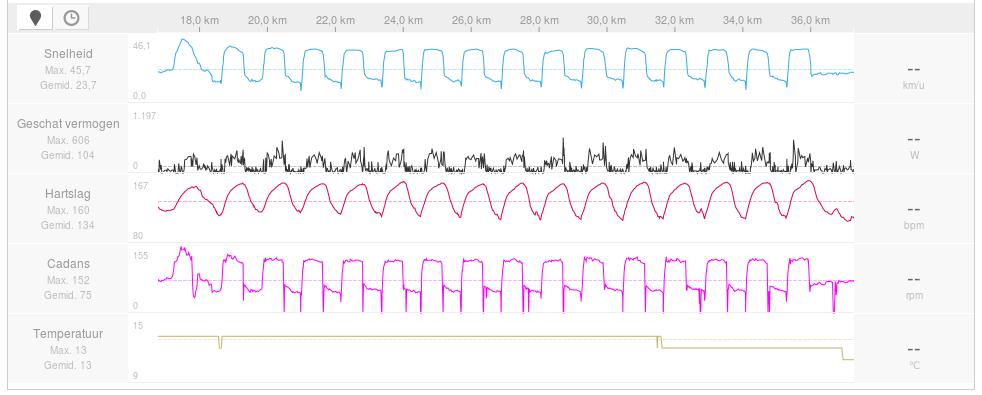Click the cadence Max. 152 value
Image resolution: width=982 pixels, height=395 pixels.
coord(68,280)
